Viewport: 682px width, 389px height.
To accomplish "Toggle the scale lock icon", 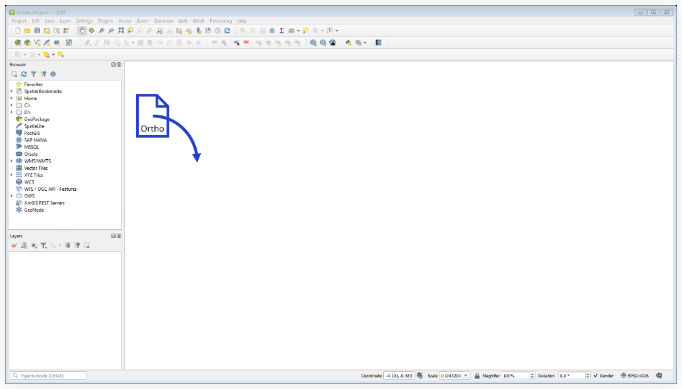I will 477,376.
